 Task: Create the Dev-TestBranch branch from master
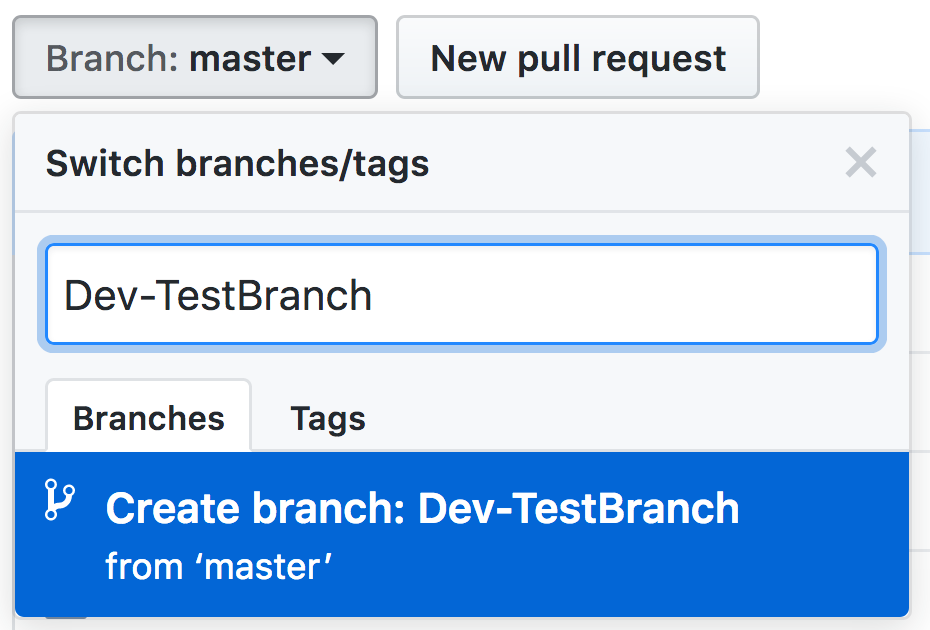pyautogui.click(x=421, y=509)
